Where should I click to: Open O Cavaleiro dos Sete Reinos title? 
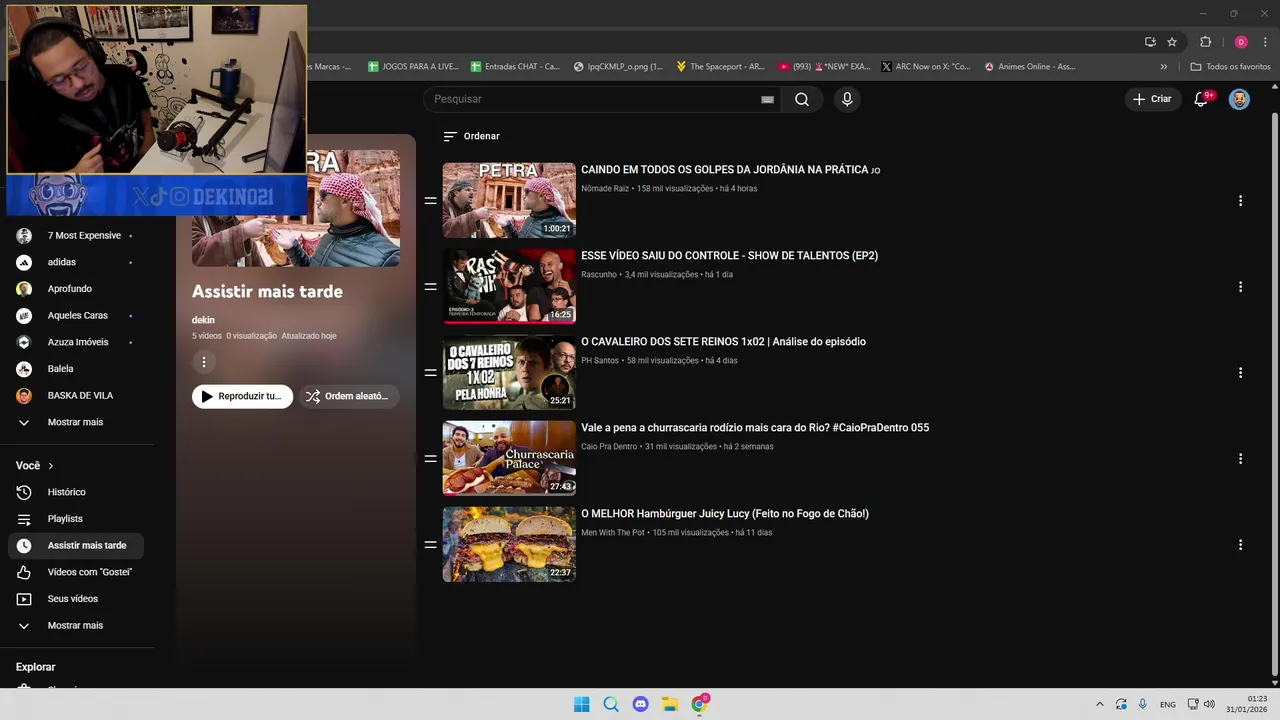pos(723,342)
